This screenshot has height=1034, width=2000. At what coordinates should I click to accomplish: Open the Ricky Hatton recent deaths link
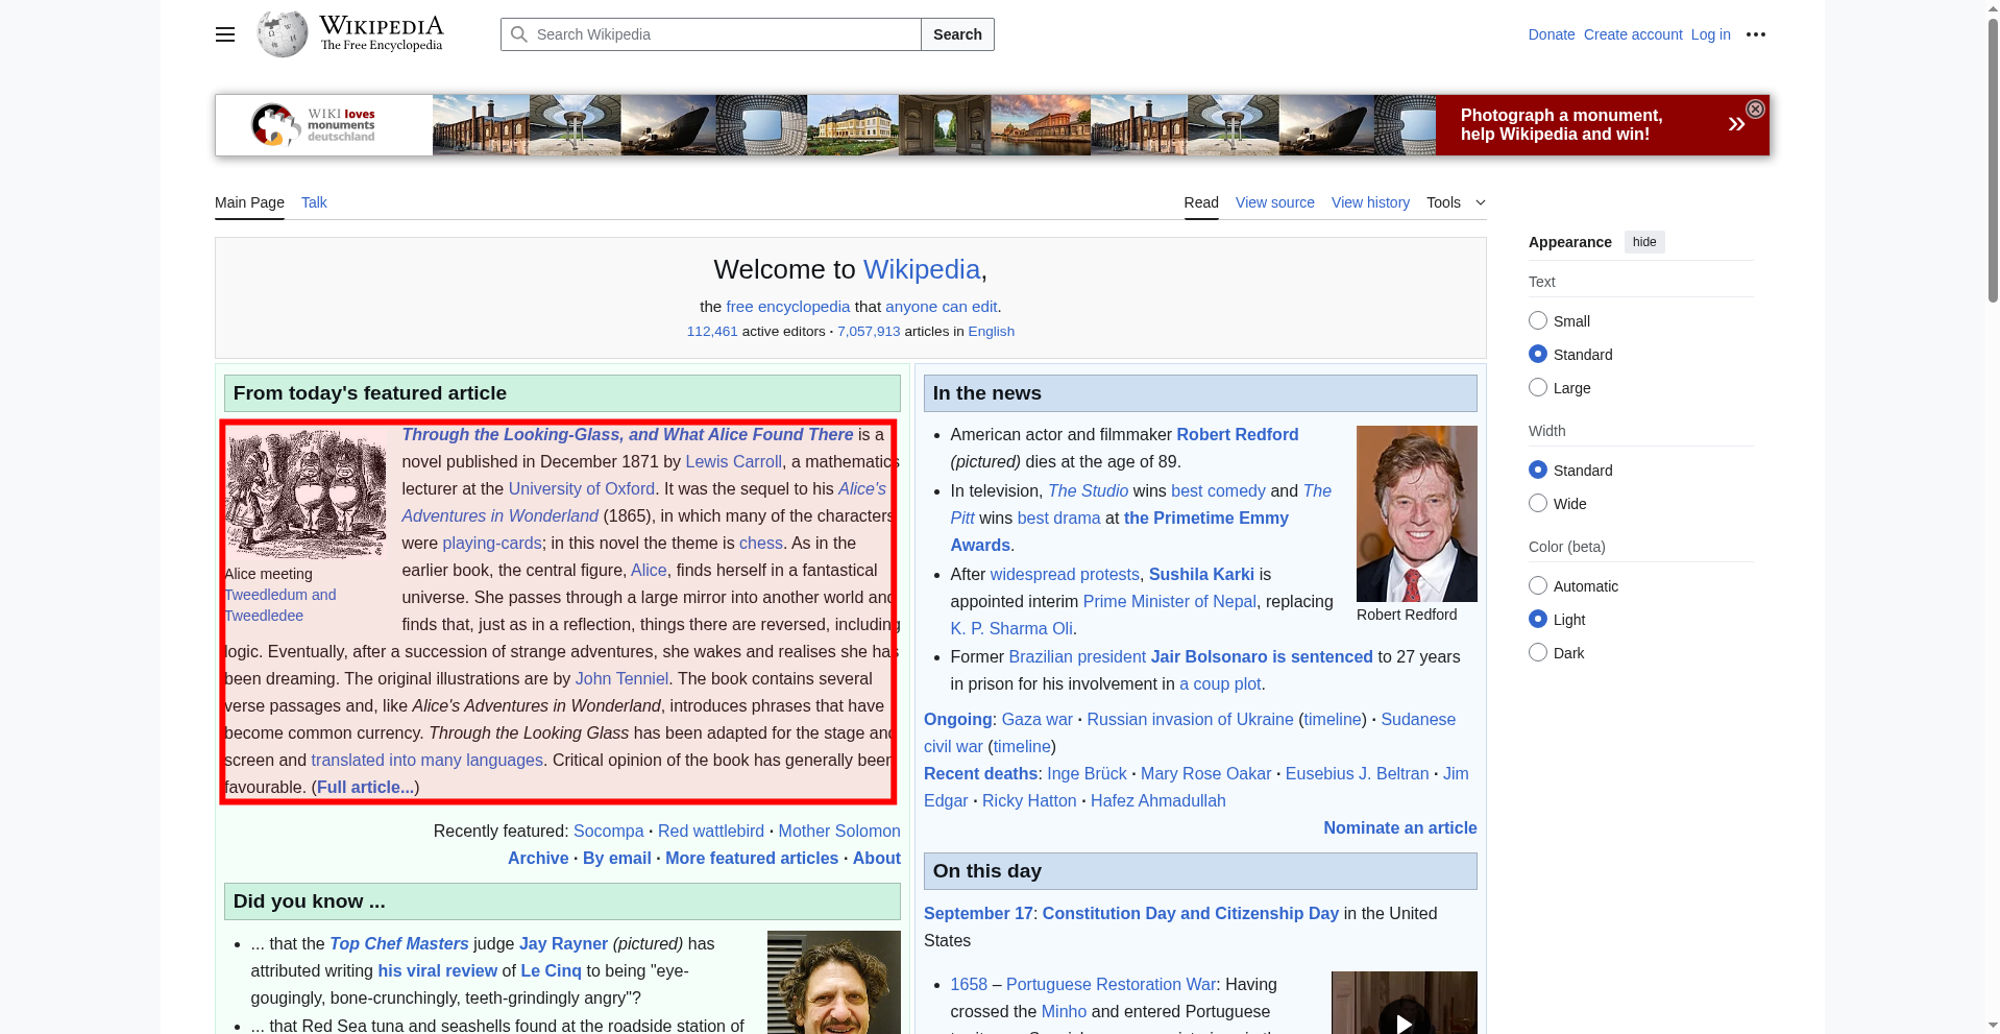(x=1029, y=800)
